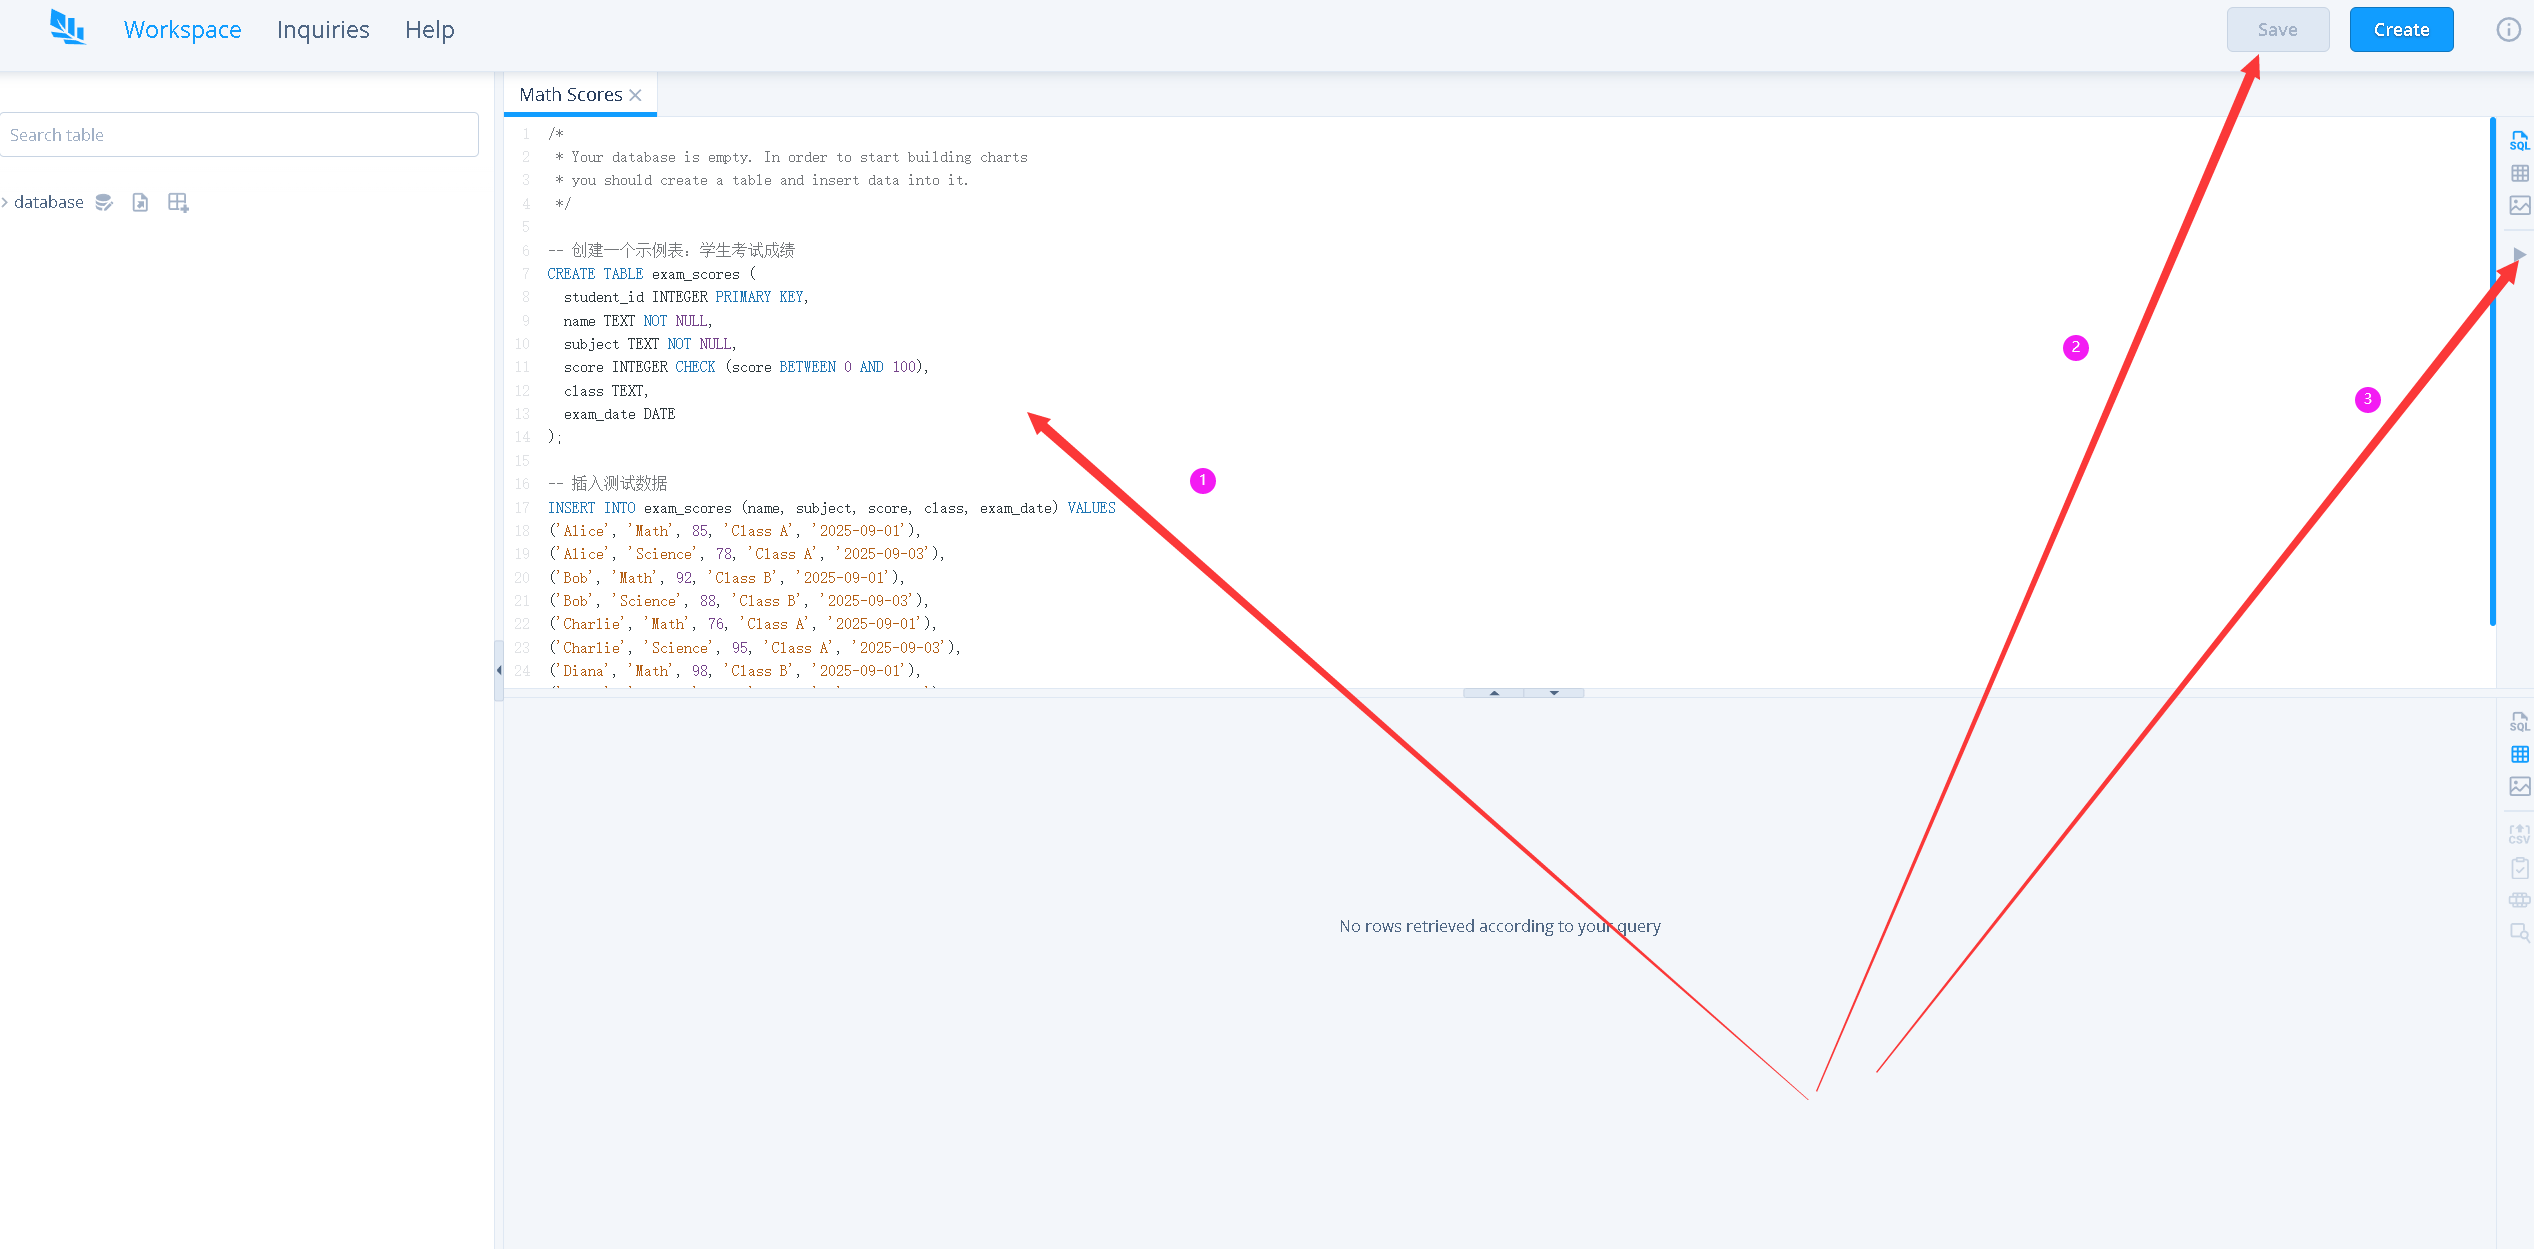This screenshot has height=1249, width=2534.
Task: Collapse the left sidebar panel handle
Action: coord(498,670)
